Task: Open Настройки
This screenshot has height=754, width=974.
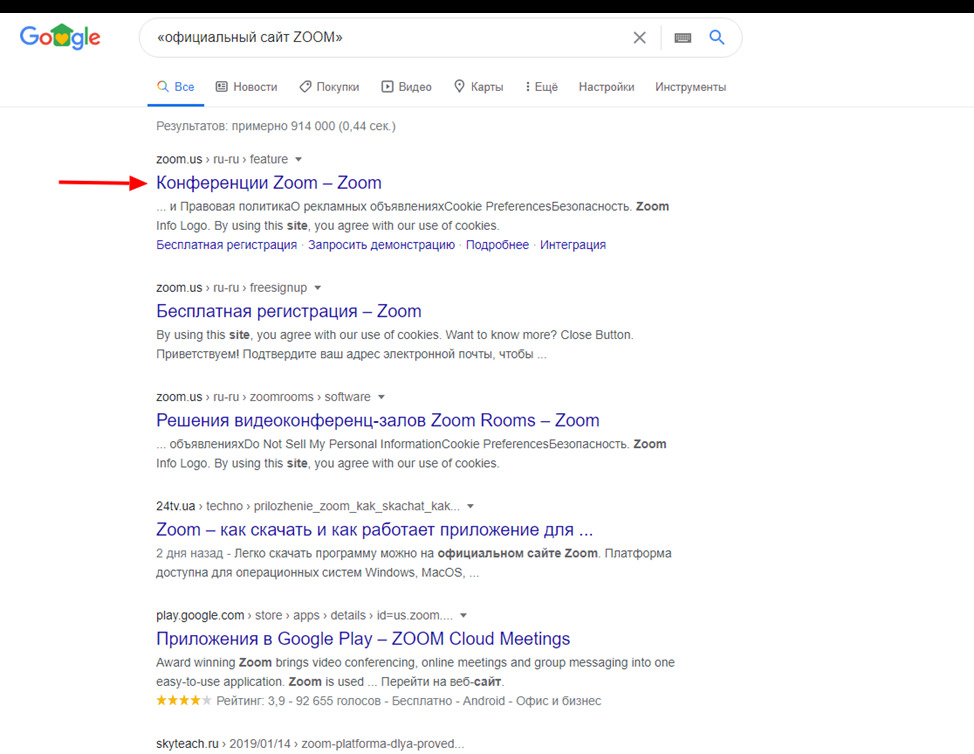Action: 606,87
